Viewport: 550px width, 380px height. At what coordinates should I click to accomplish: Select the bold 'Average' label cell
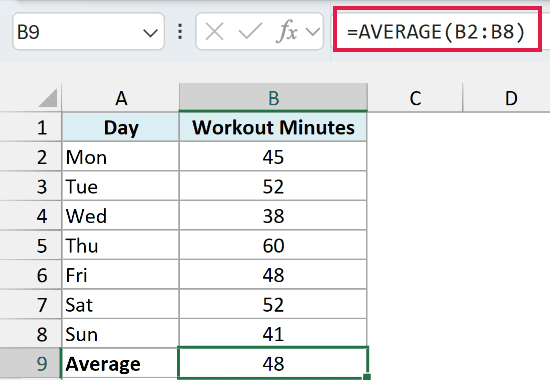(121, 364)
